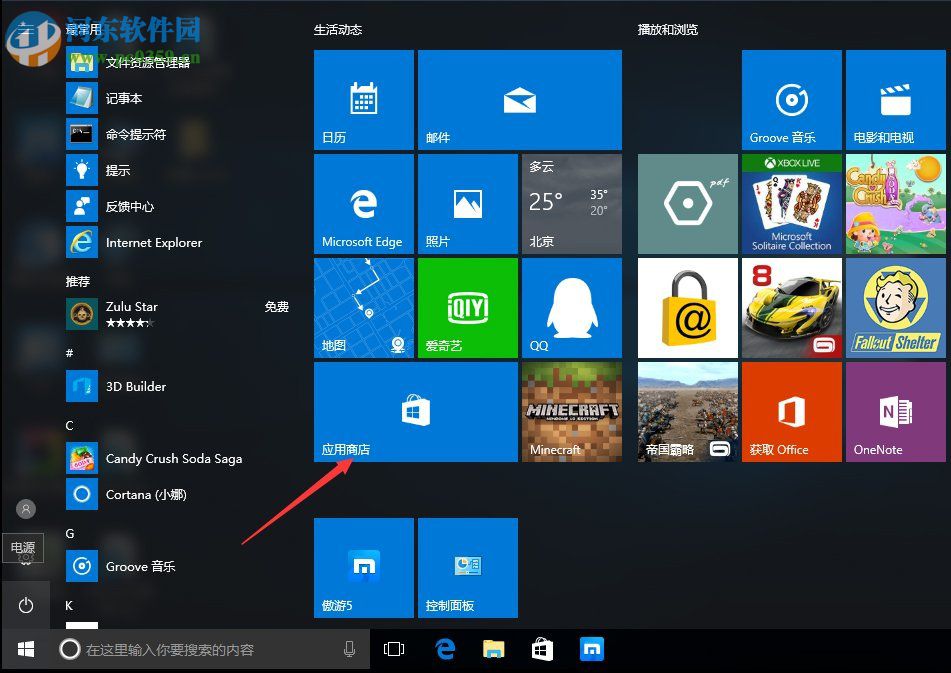The height and width of the screenshot is (673, 951).
Task: Launch Minecraft
Action: pyautogui.click(x=571, y=411)
